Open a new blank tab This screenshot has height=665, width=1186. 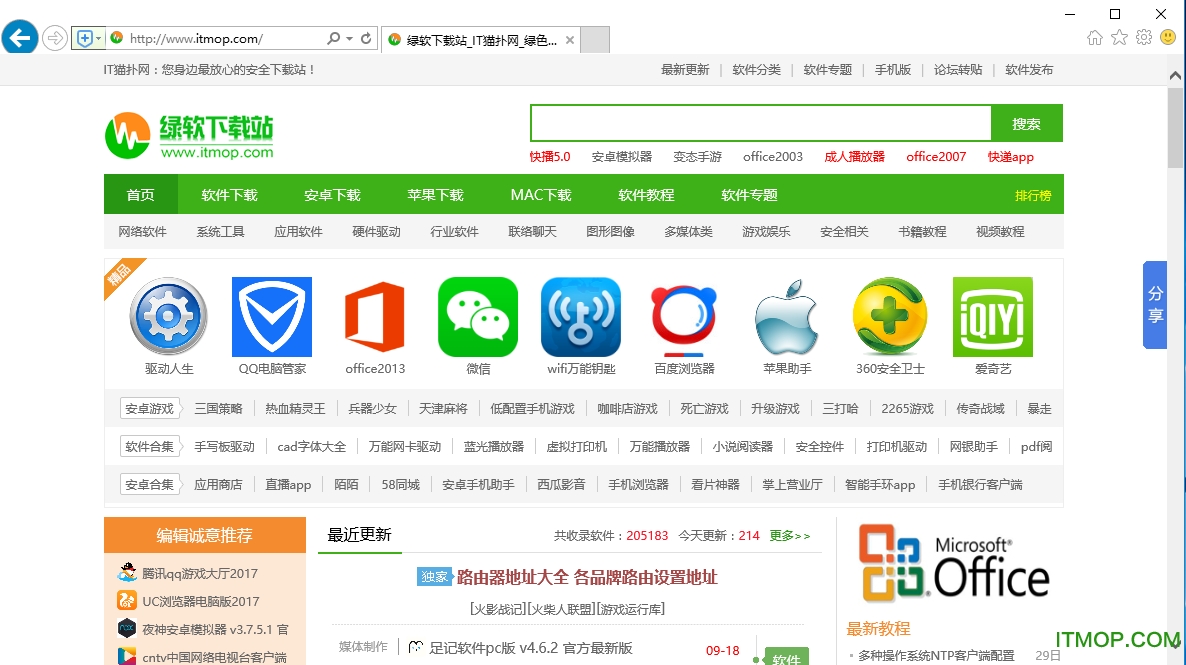click(595, 39)
